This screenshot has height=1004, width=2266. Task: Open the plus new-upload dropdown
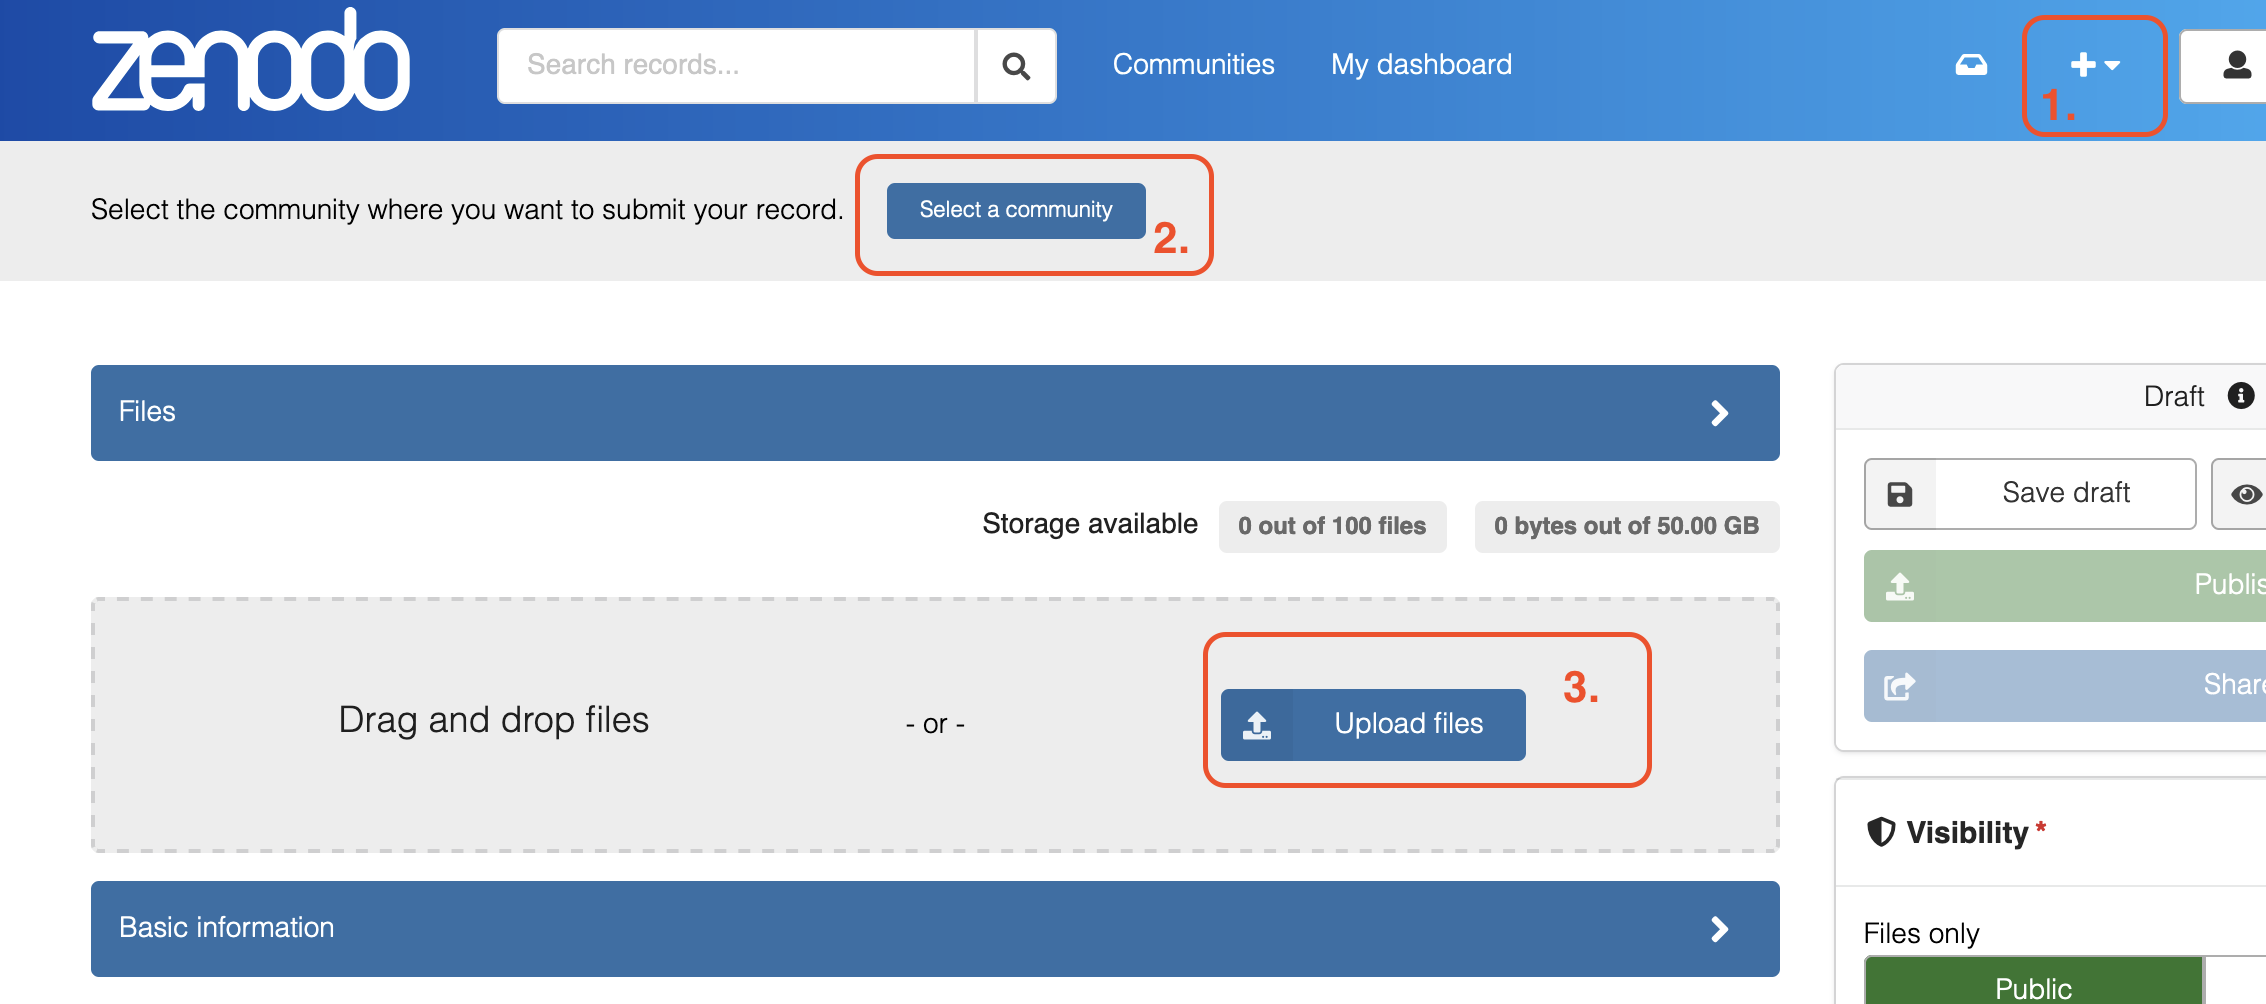[x=2094, y=66]
